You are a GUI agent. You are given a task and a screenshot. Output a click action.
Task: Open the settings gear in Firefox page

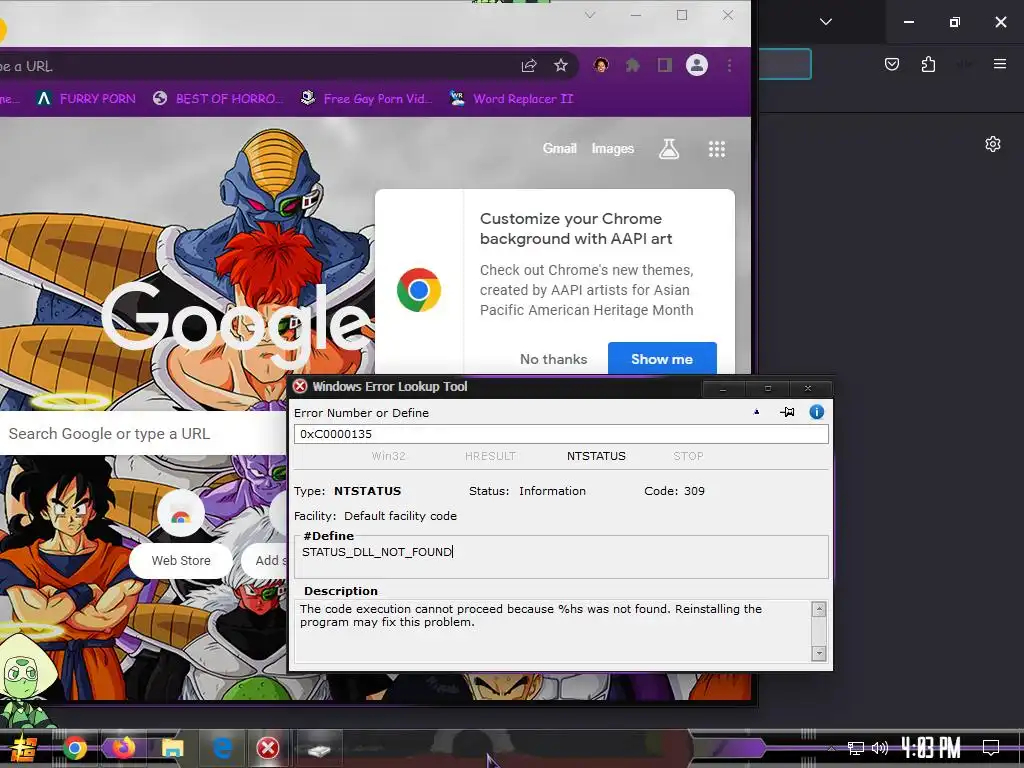click(x=993, y=144)
